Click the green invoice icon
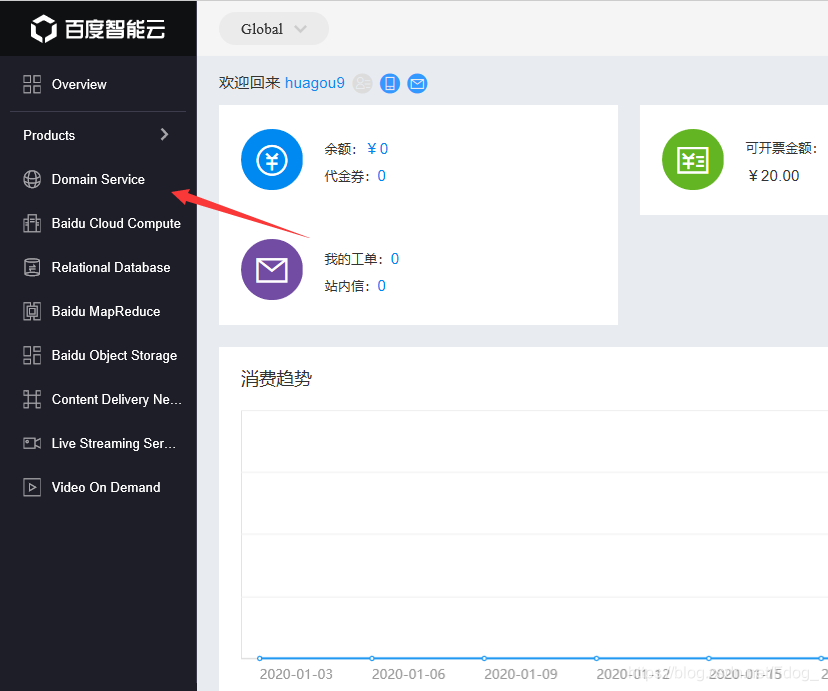828x691 pixels. (x=693, y=159)
